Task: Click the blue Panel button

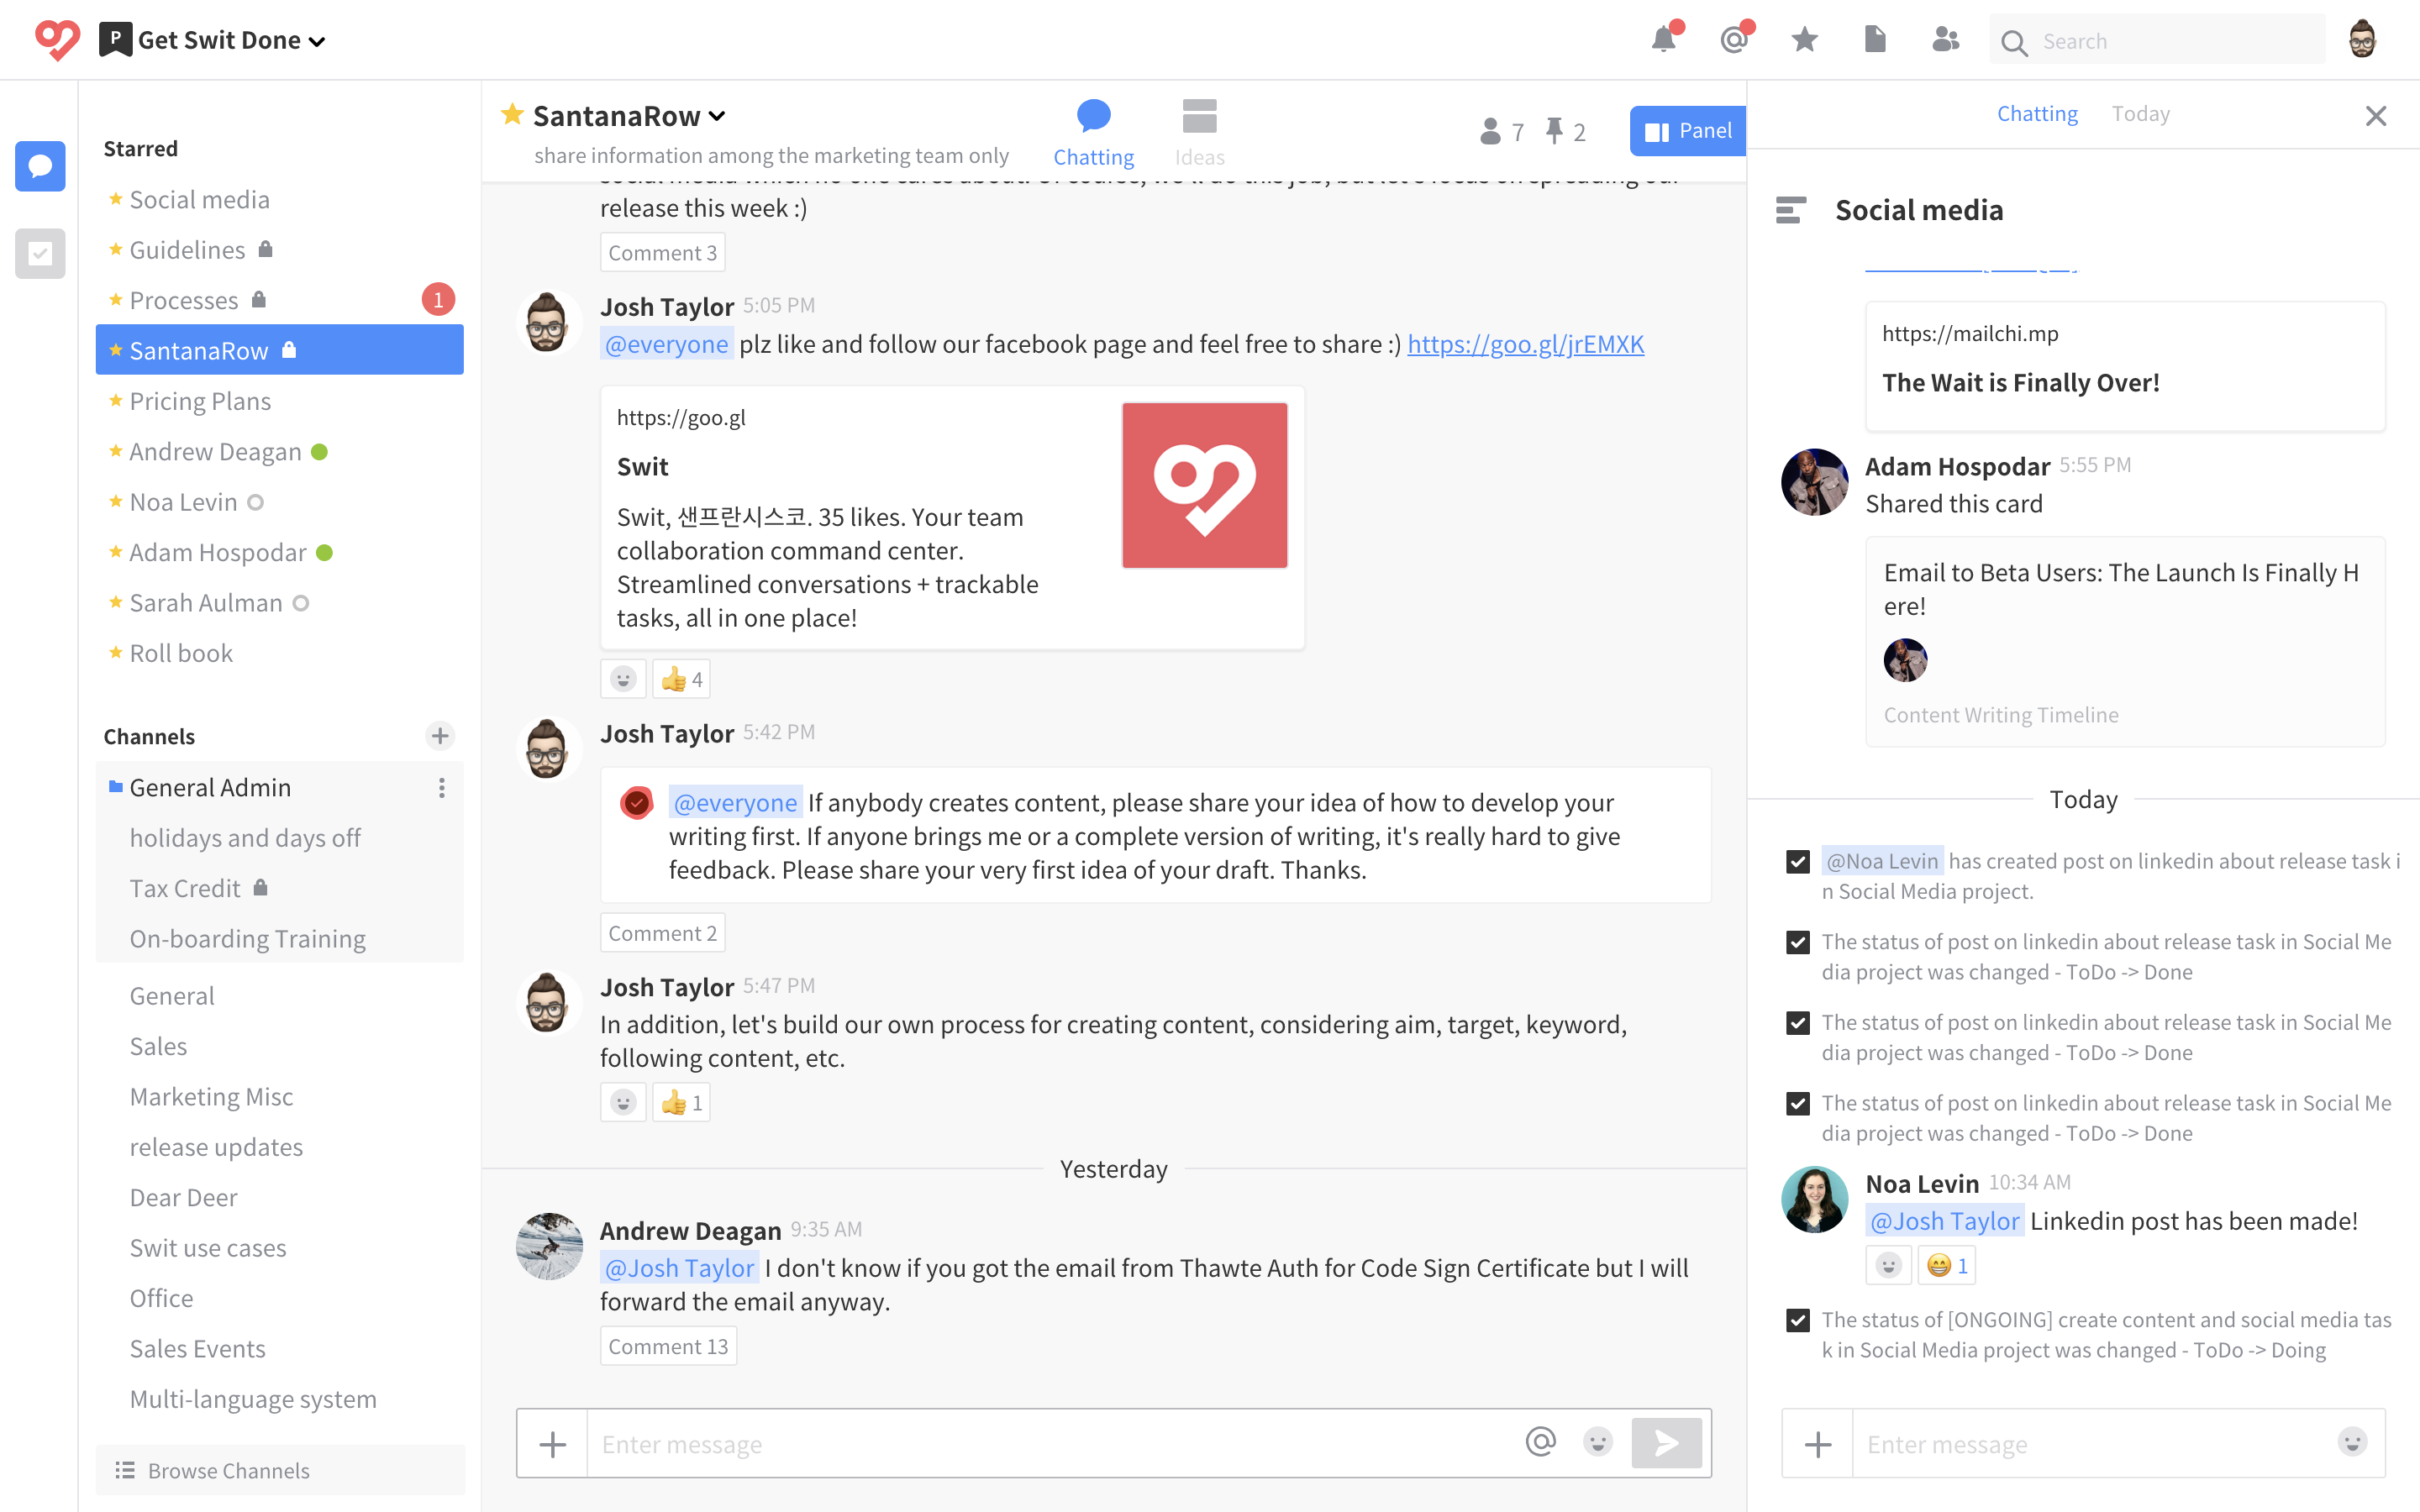Action: [1687, 131]
